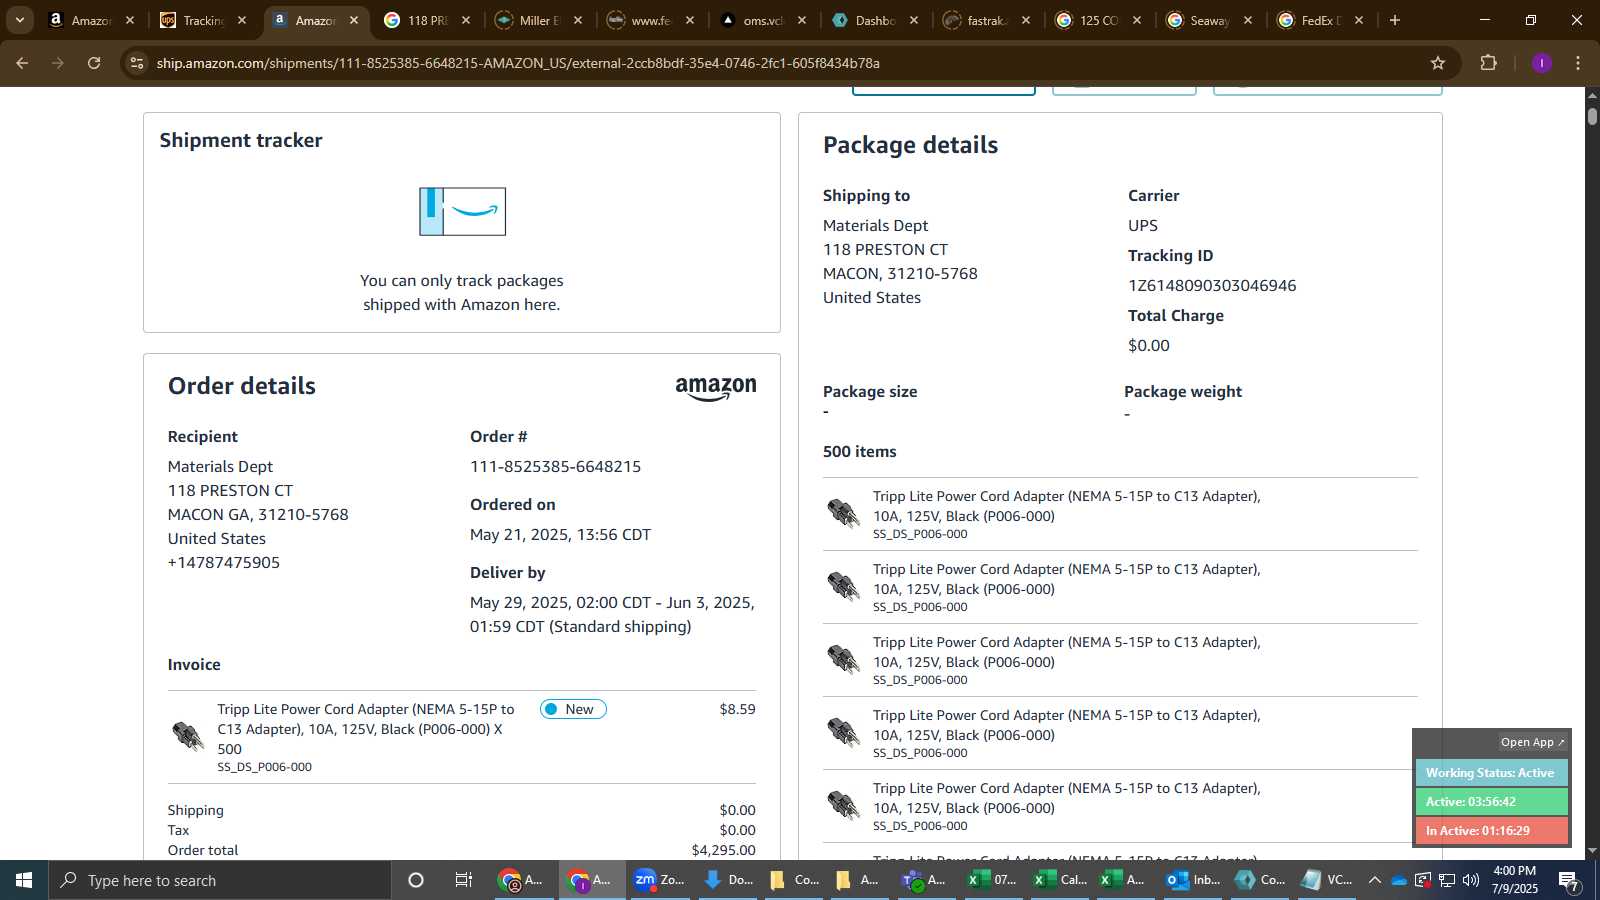Click the Type here to search box

220,880
